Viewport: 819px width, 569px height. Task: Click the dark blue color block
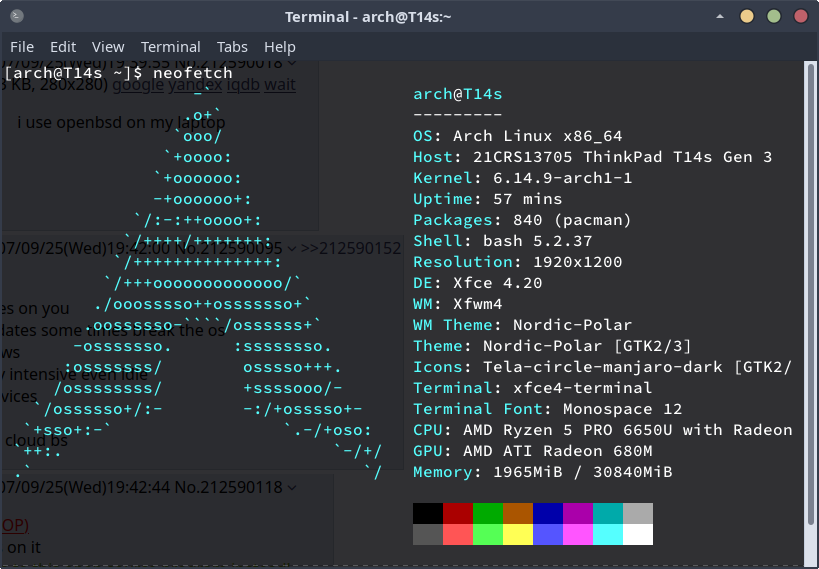(548, 513)
